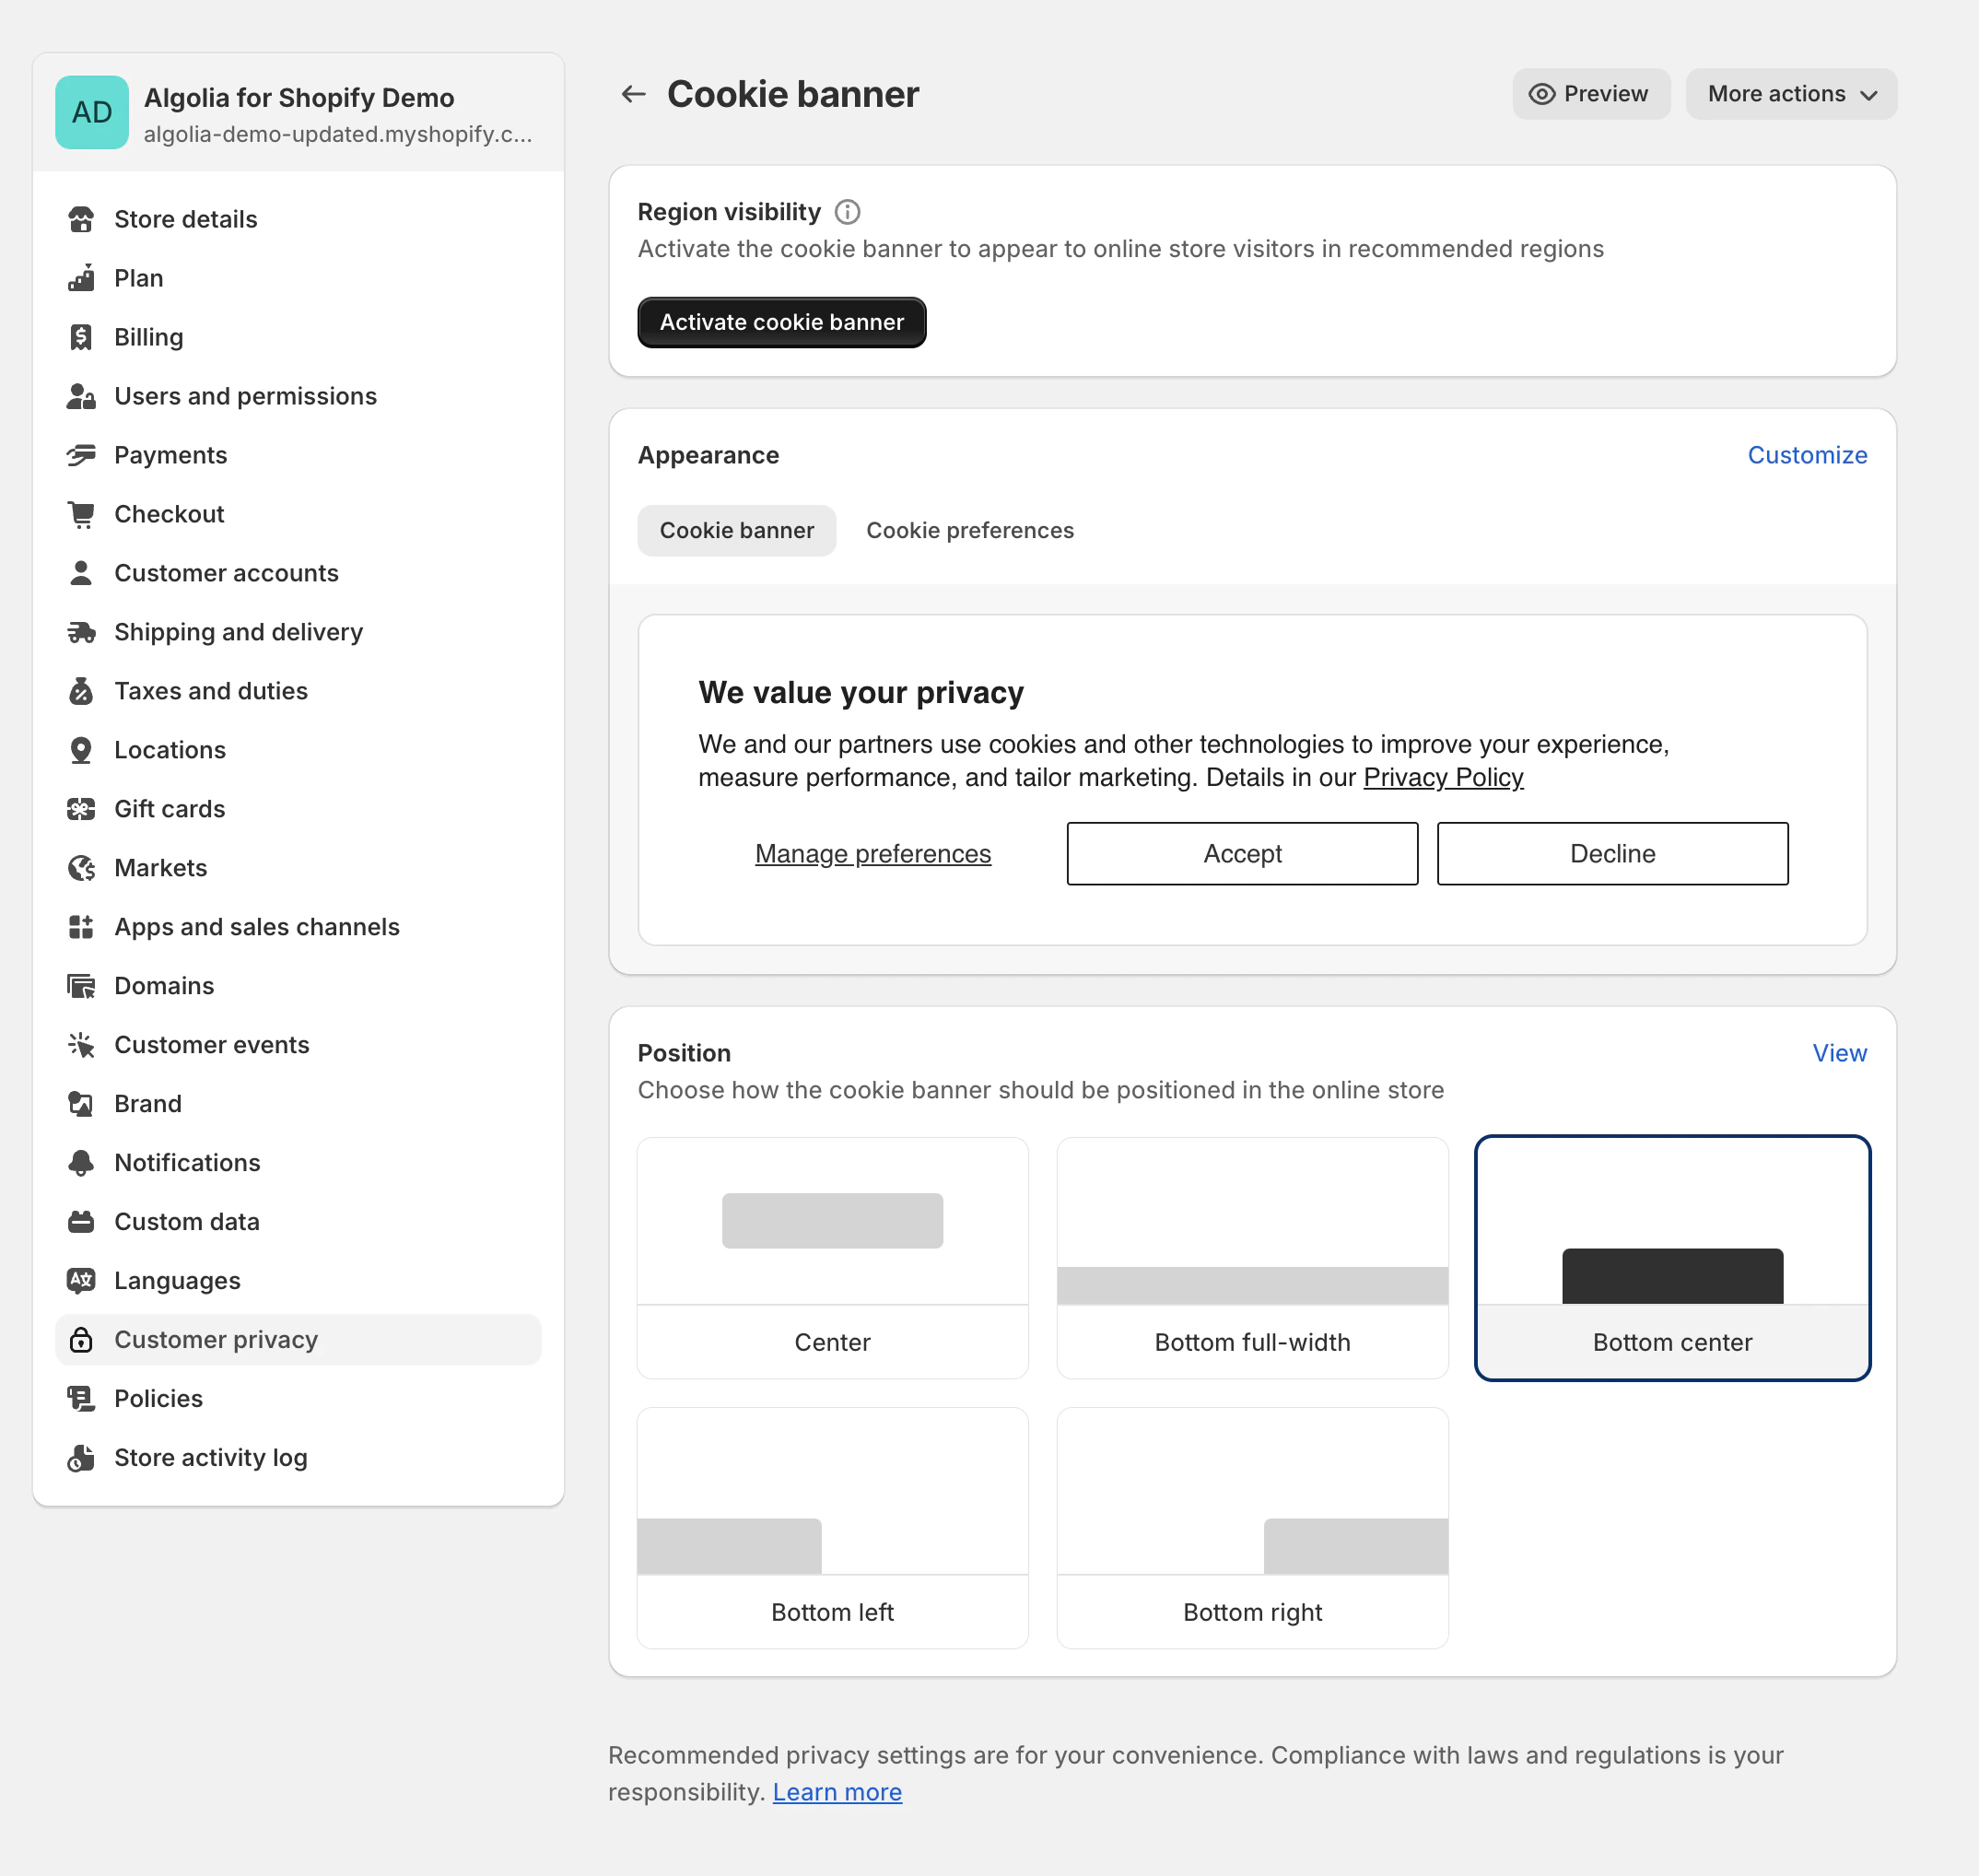Image resolution: width=1979 pixels, height=1876 pixels.
Task: Open Checkout settings via cart icon
Action: point(82,513)
